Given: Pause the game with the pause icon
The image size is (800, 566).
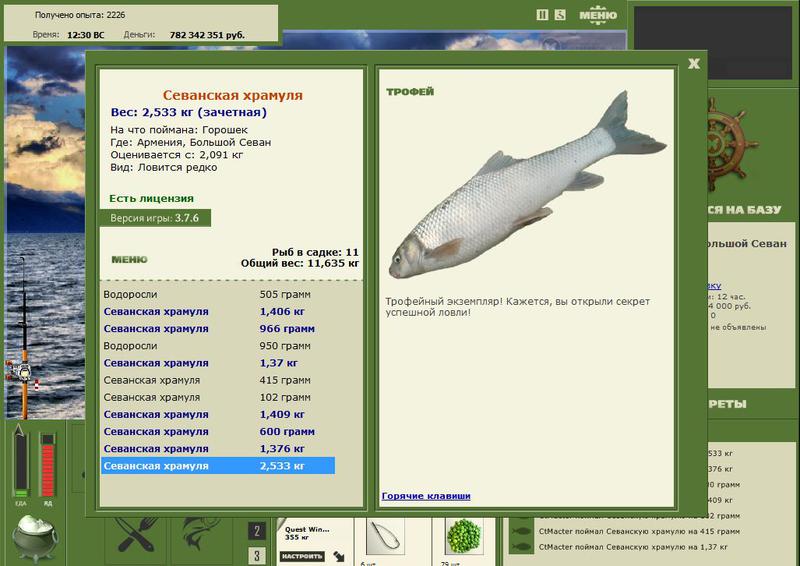Looking at the screenshot, I should pyautogui.click(x=542, y=15).
